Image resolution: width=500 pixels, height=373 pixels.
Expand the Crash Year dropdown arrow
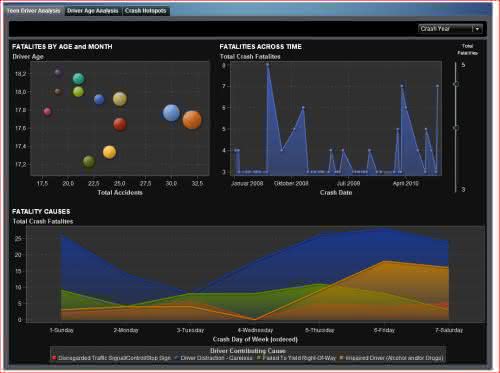[x=477, y=29]
